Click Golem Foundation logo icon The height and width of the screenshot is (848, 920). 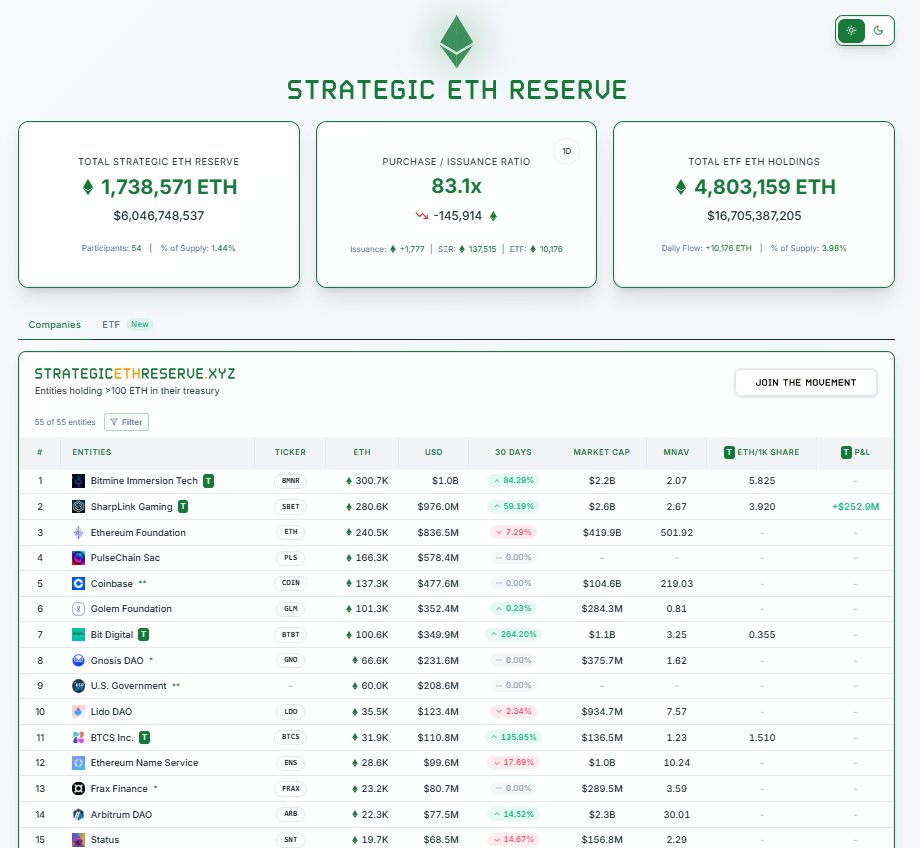(78, 609)
